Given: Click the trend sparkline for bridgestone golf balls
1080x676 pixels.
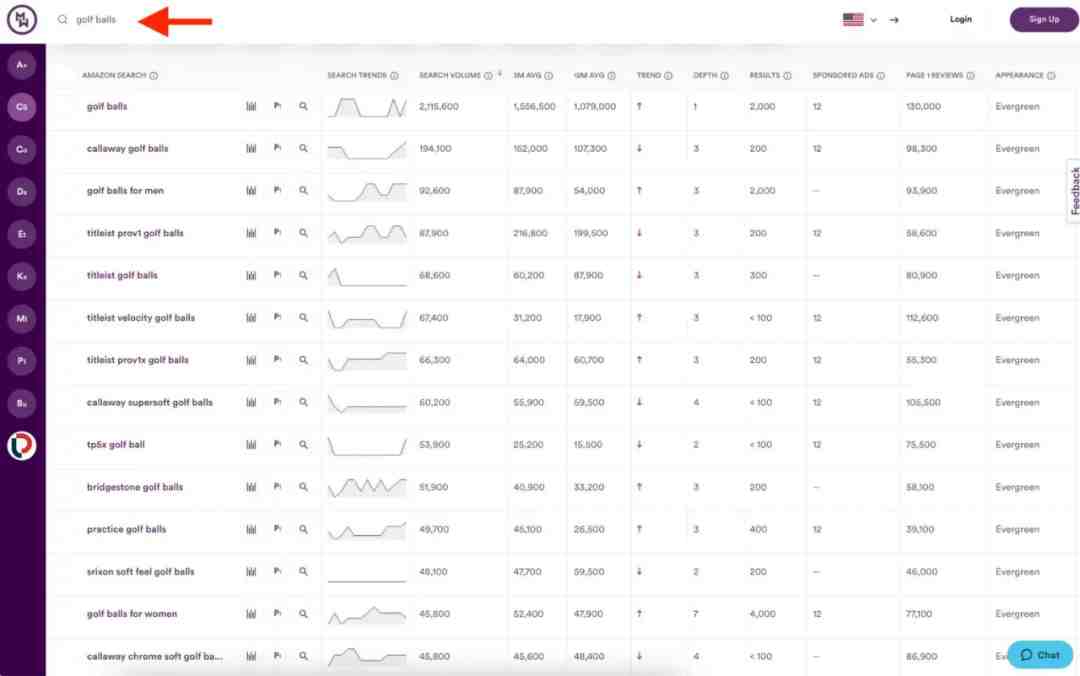Looking at the screenshot, I should [367, 487].
